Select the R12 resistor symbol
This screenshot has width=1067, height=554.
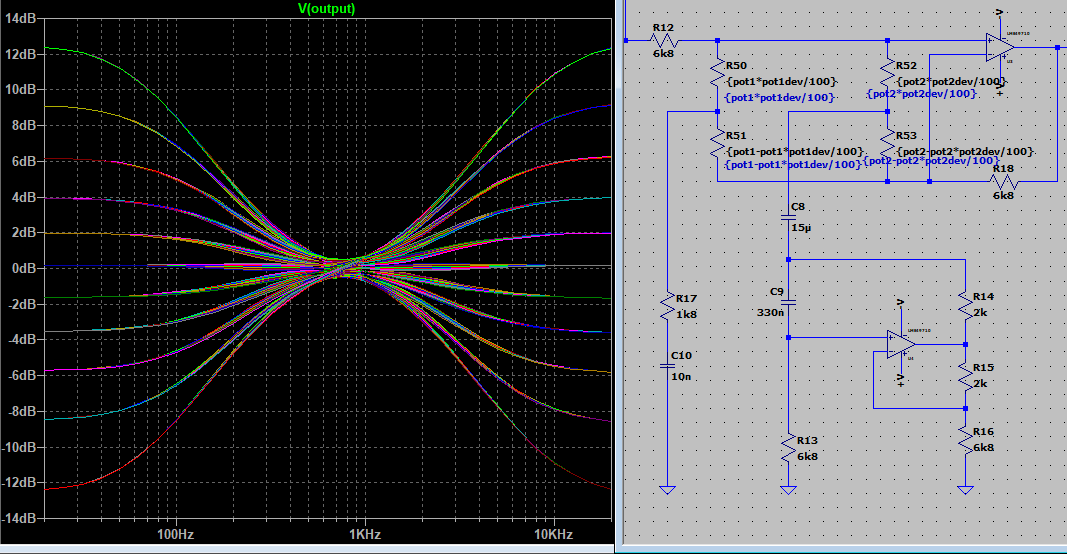point(663,41)
